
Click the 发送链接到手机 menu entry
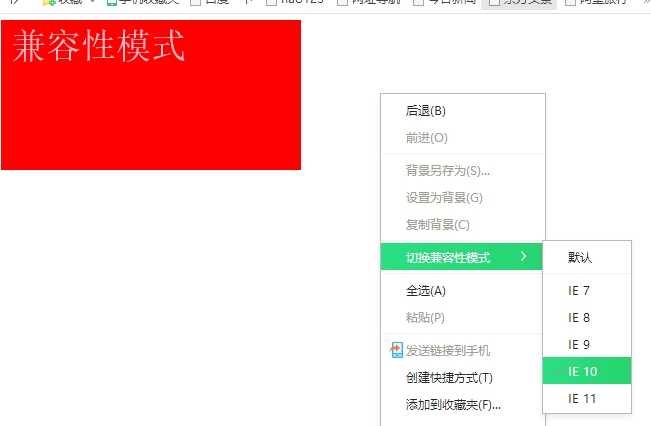click(x=463, y=351)
